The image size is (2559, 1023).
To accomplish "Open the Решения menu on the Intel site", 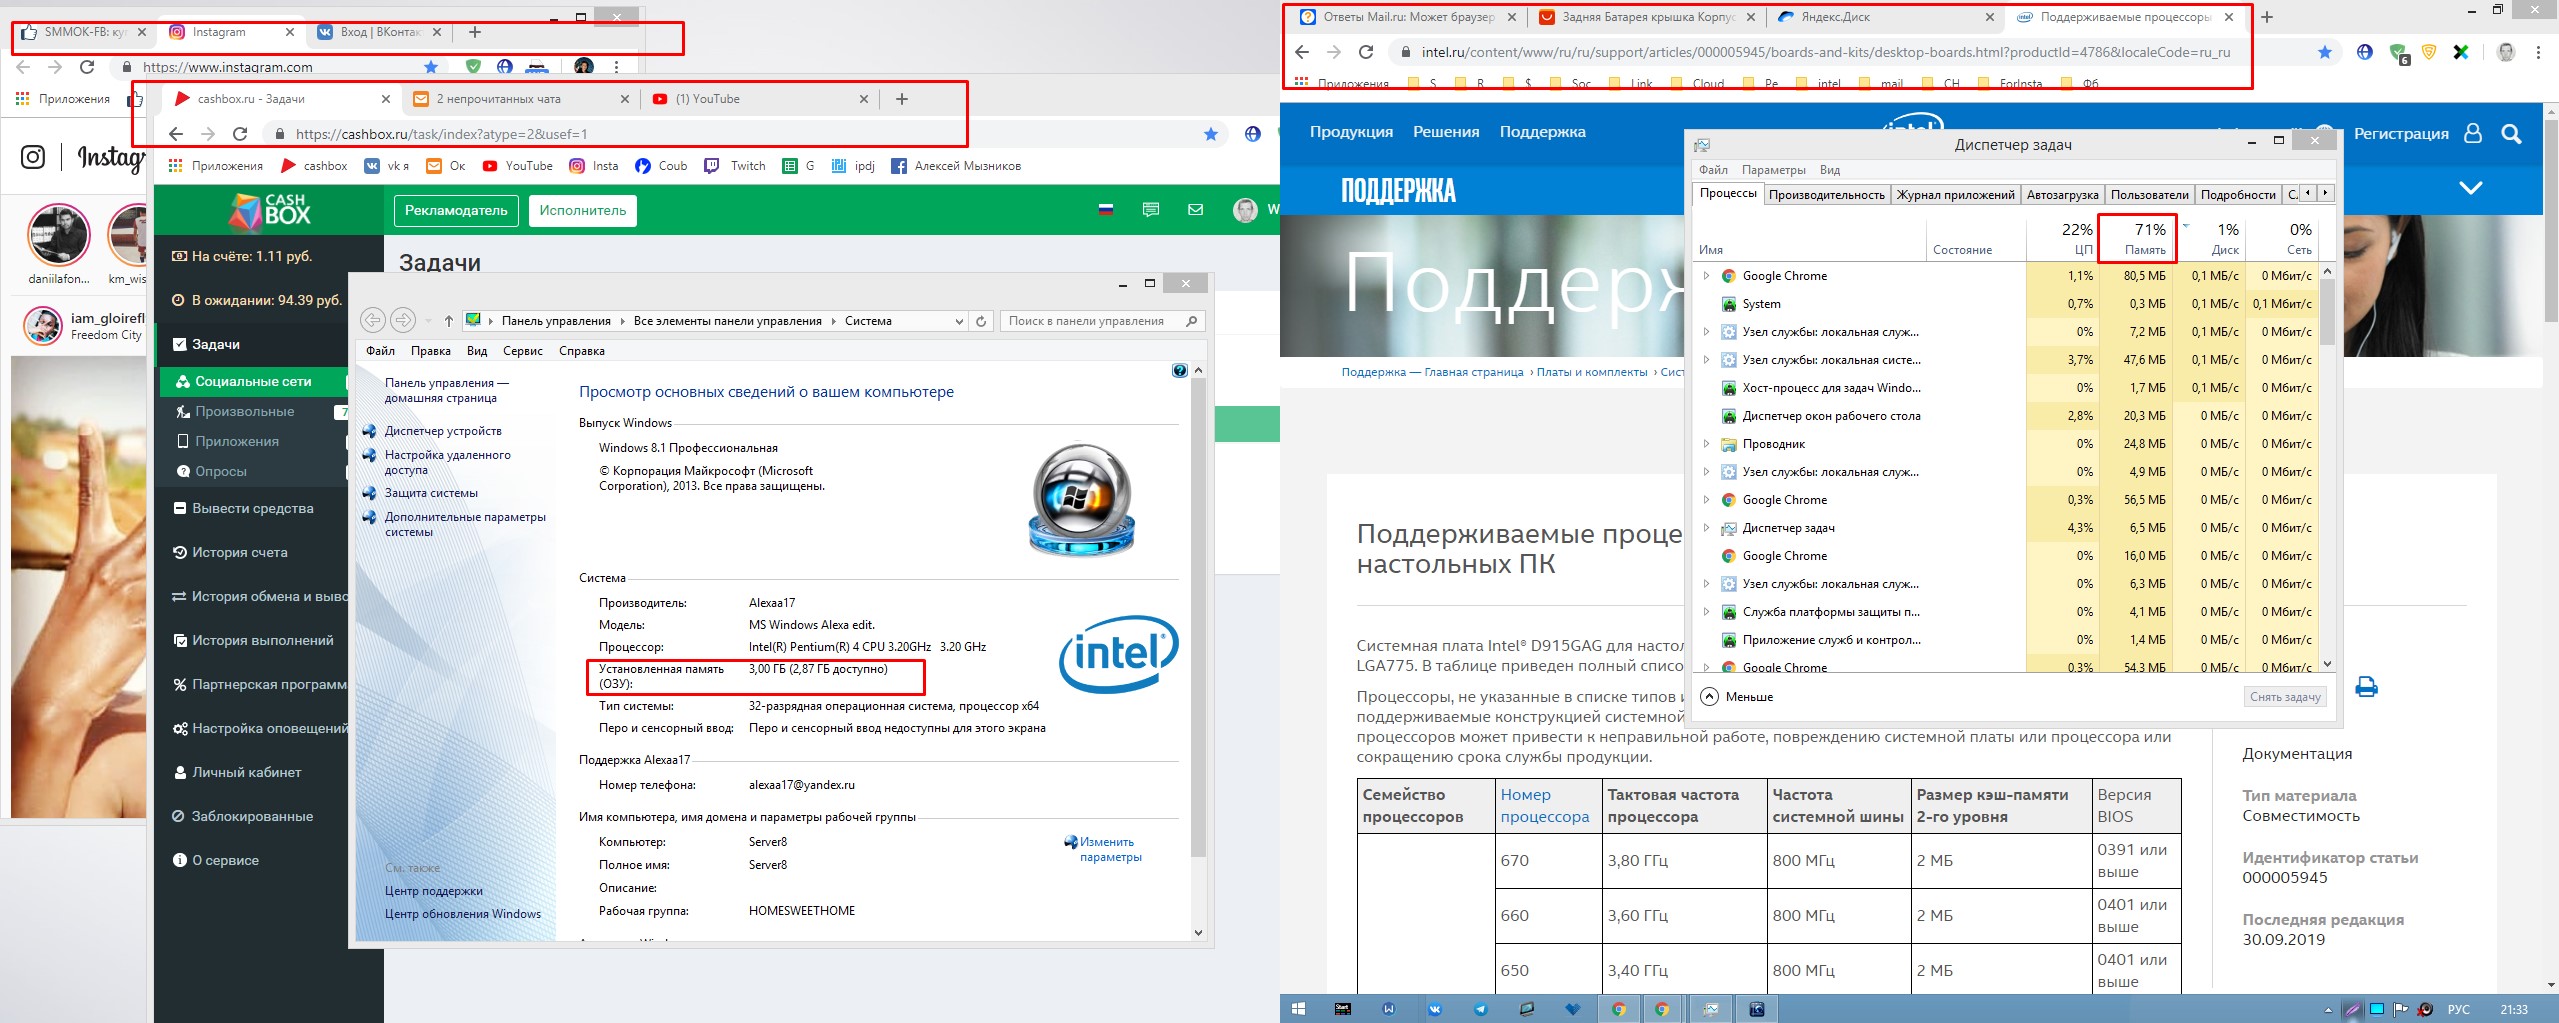I will [1446, 132].
